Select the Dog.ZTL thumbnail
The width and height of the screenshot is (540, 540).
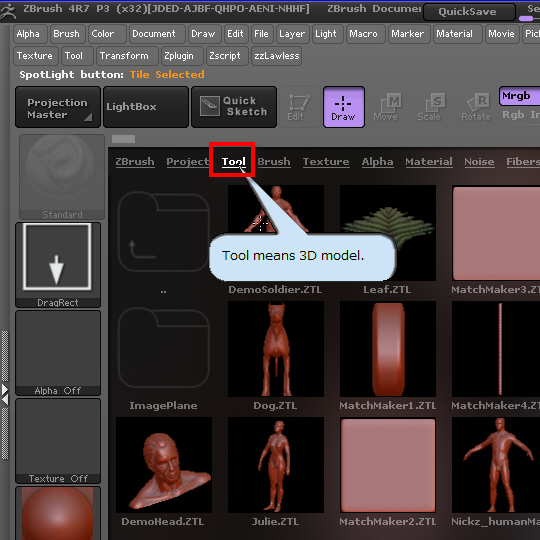pyautogui.click(x=276, y=349)
